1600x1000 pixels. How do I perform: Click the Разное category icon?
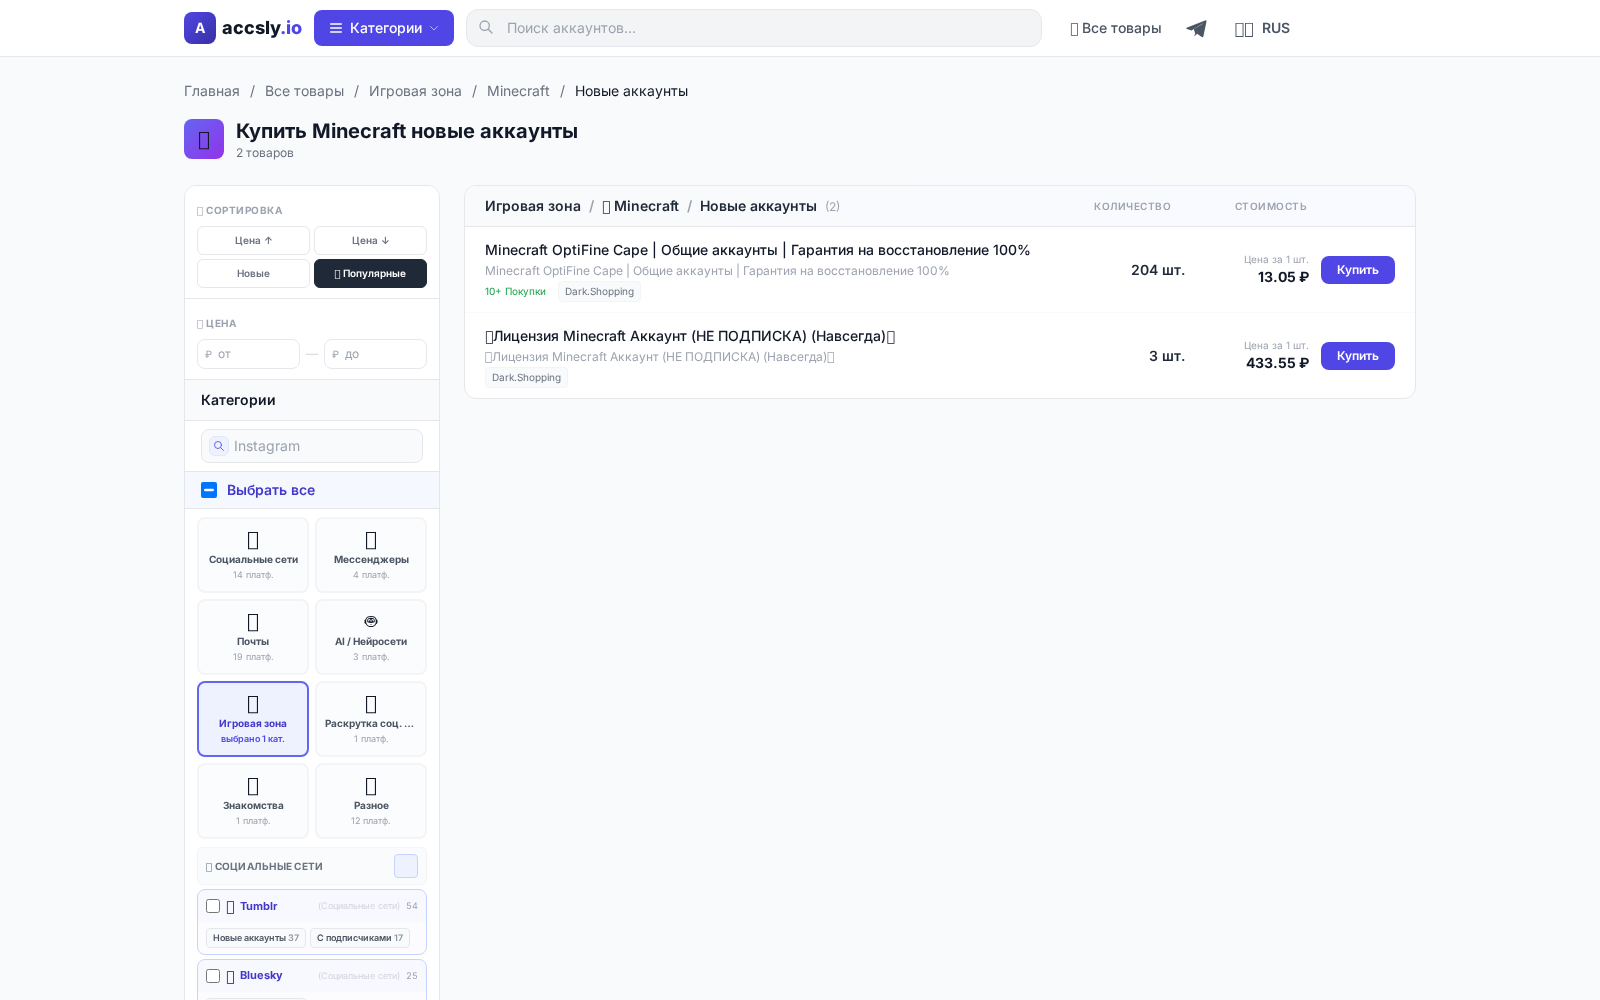pos(371,786)
